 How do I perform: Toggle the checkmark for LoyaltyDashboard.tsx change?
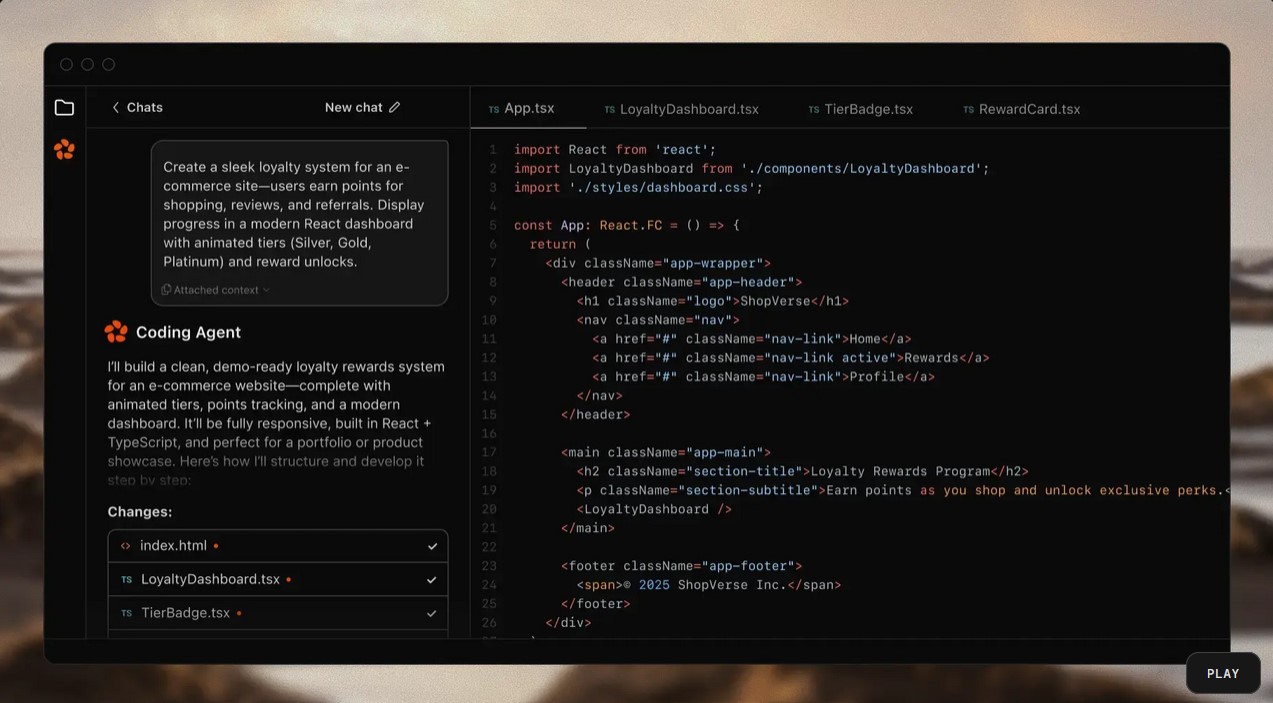(432, 580)
